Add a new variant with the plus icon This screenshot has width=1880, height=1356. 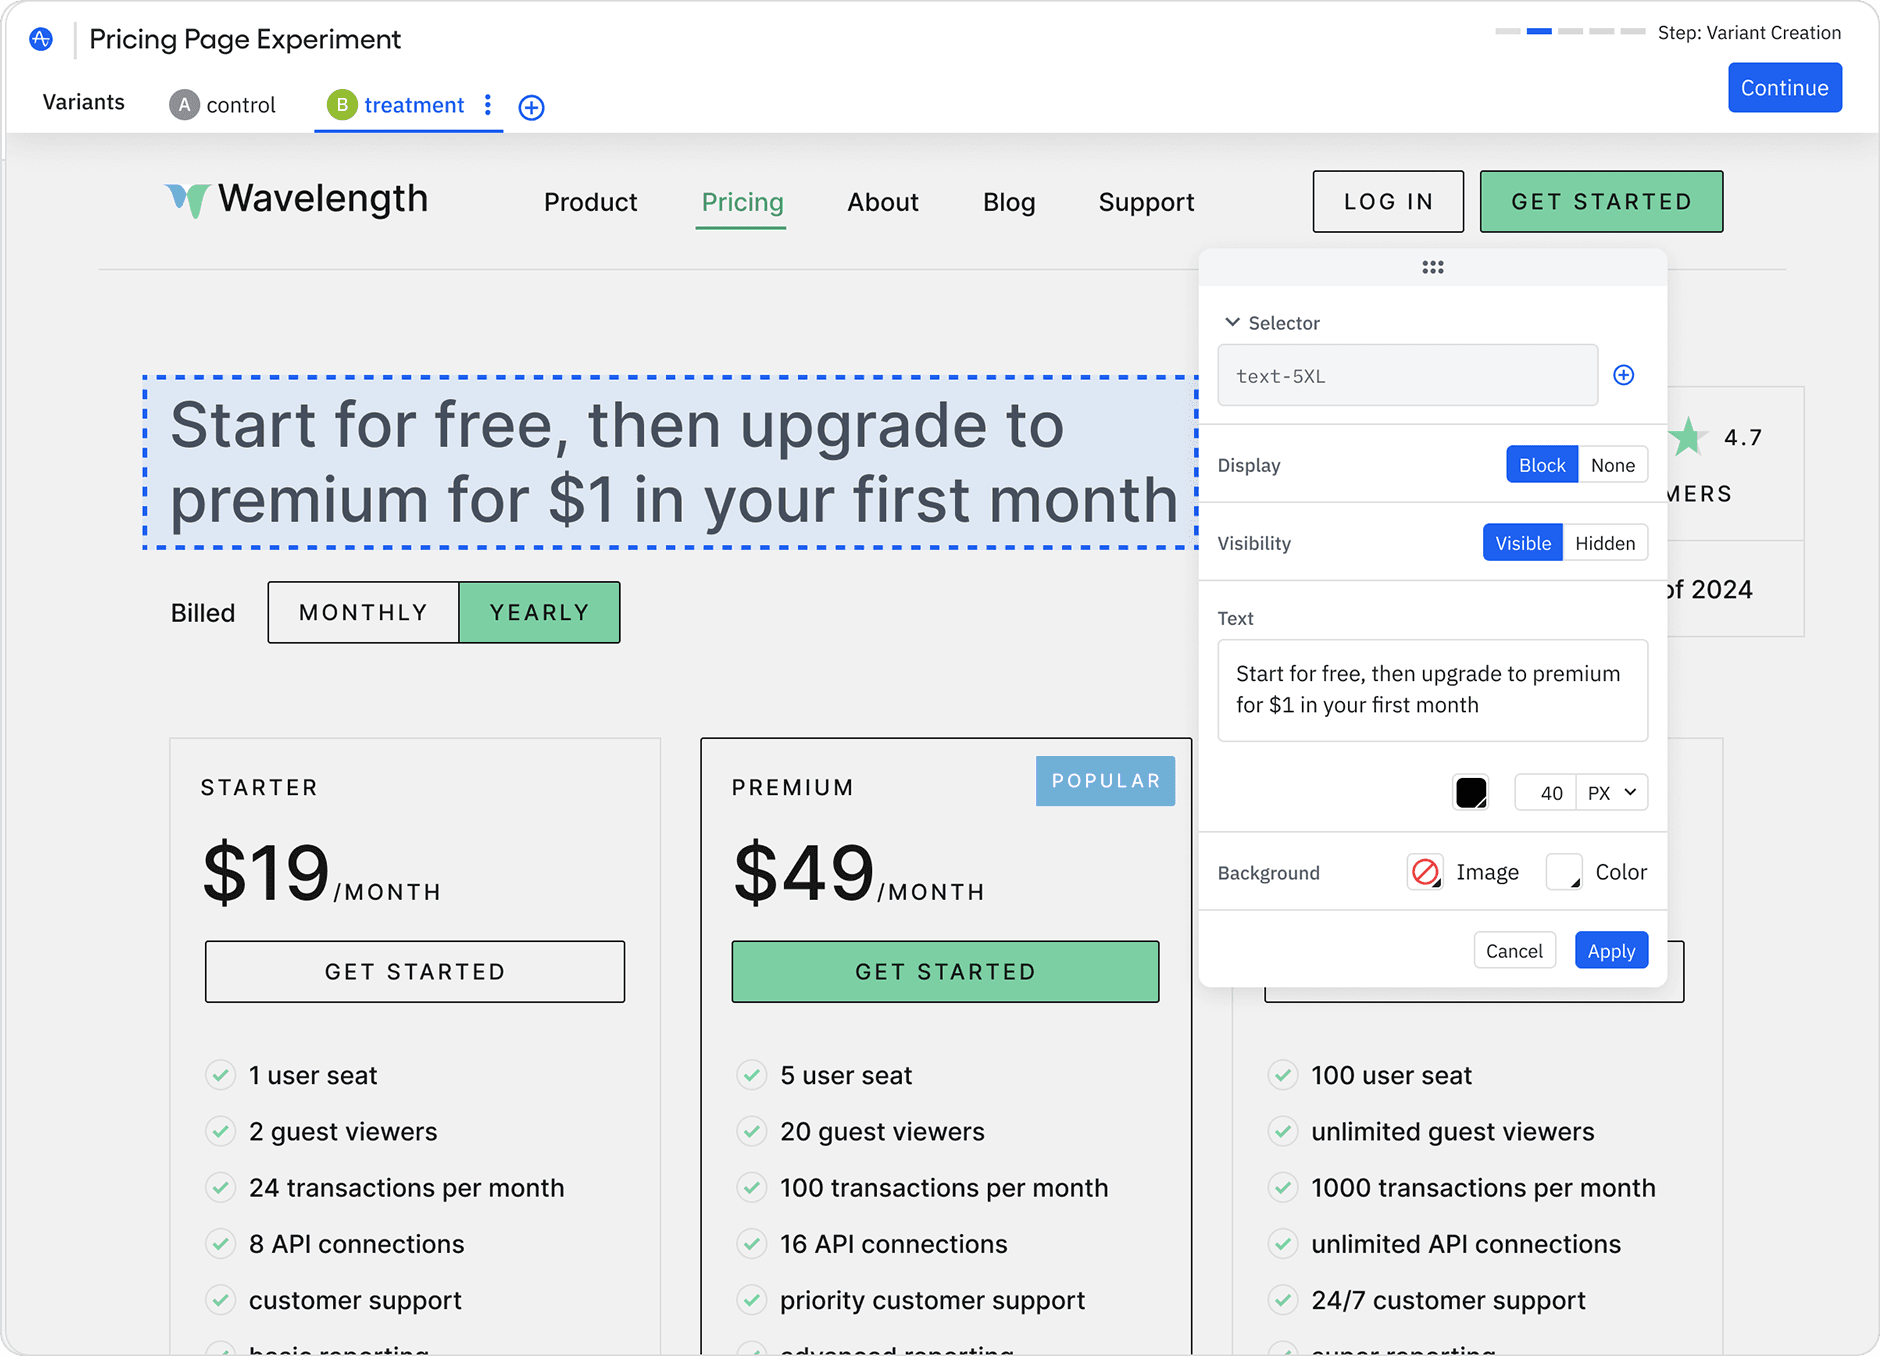tap(531, 107)
